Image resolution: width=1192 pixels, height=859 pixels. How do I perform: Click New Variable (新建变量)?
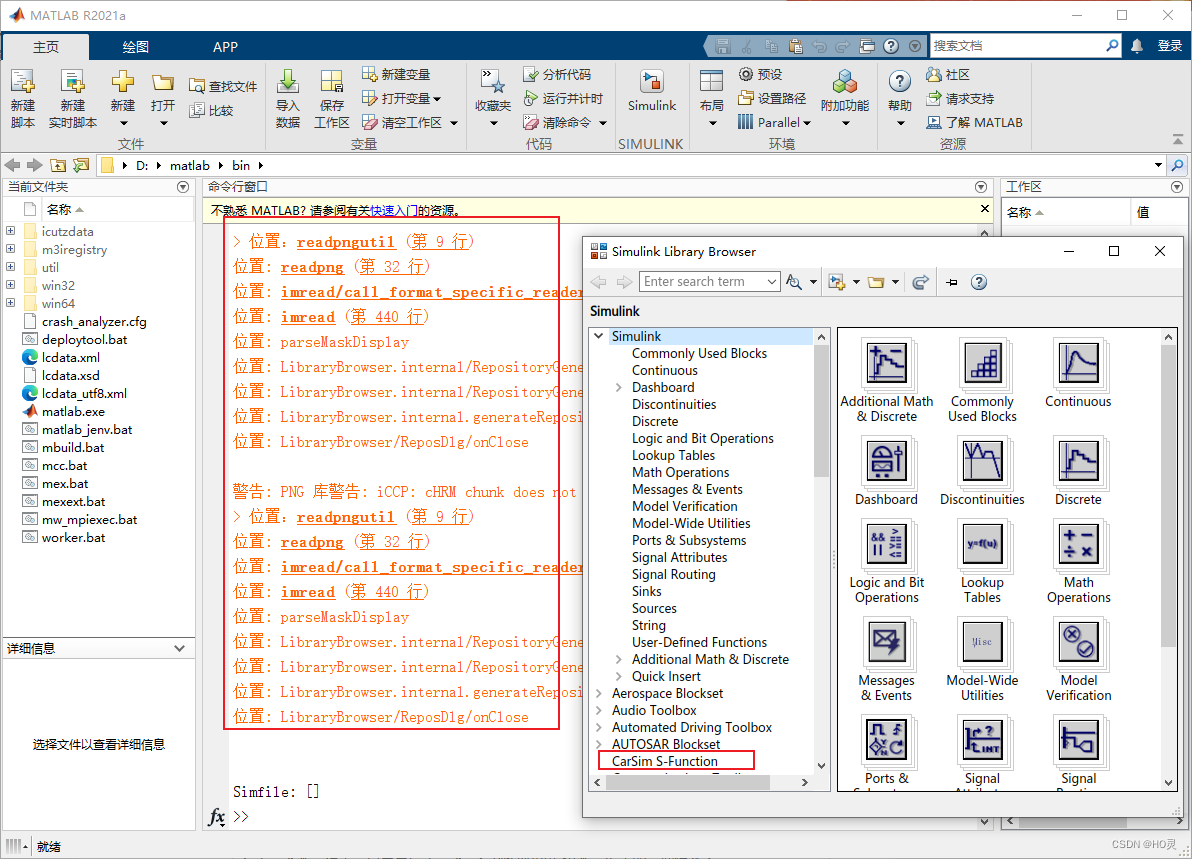pyautogui.click(x=396, y=74)
